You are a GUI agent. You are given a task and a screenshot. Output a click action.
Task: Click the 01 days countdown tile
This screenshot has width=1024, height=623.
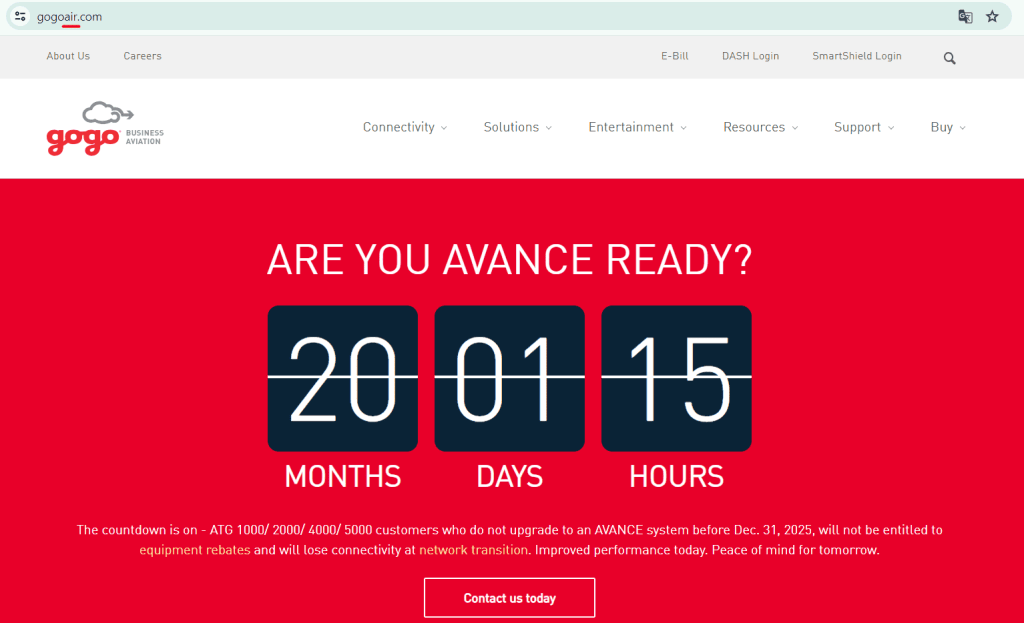(509, 378)
